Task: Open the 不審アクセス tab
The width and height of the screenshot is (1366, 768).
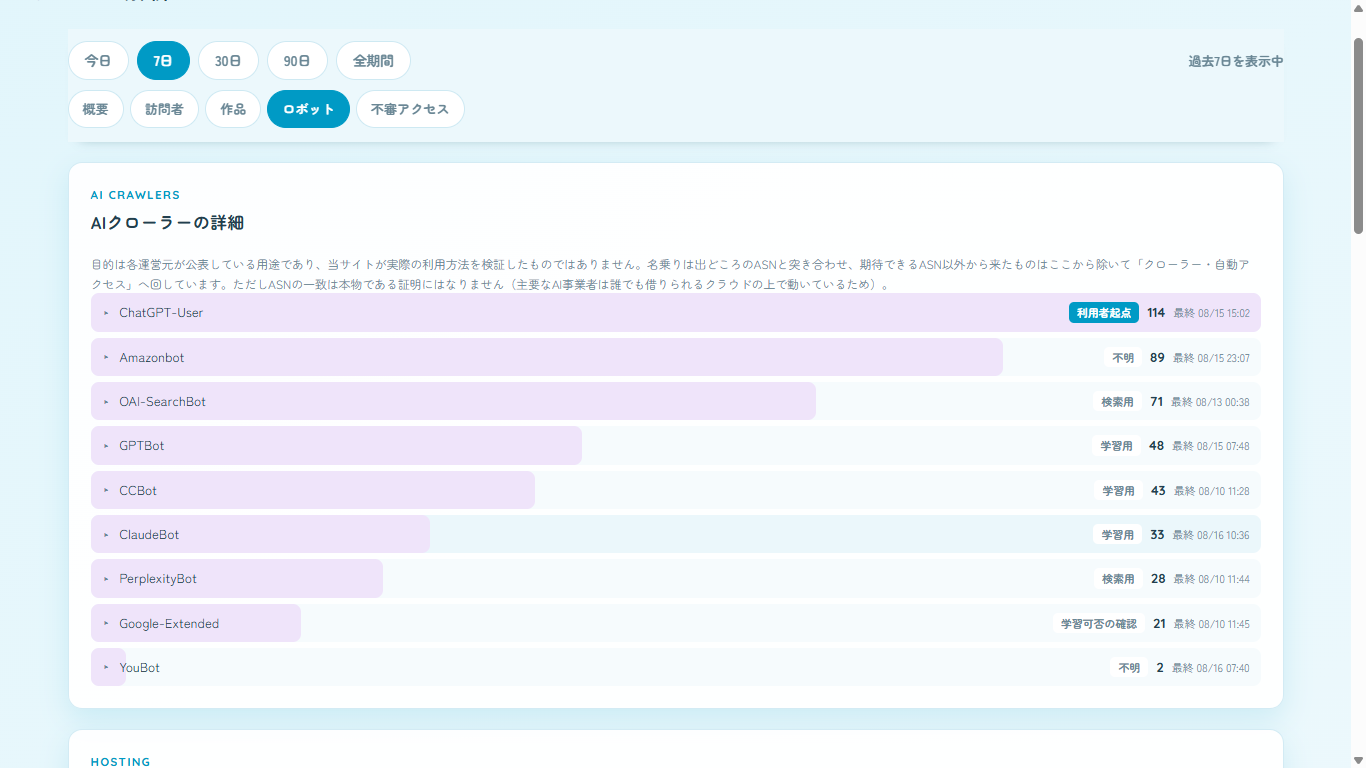Action: (410, 109)
